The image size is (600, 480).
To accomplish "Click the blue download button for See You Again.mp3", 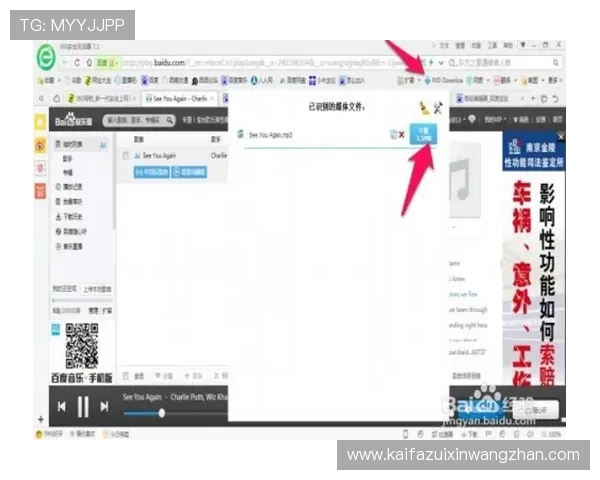I will (x=423, y=134).
